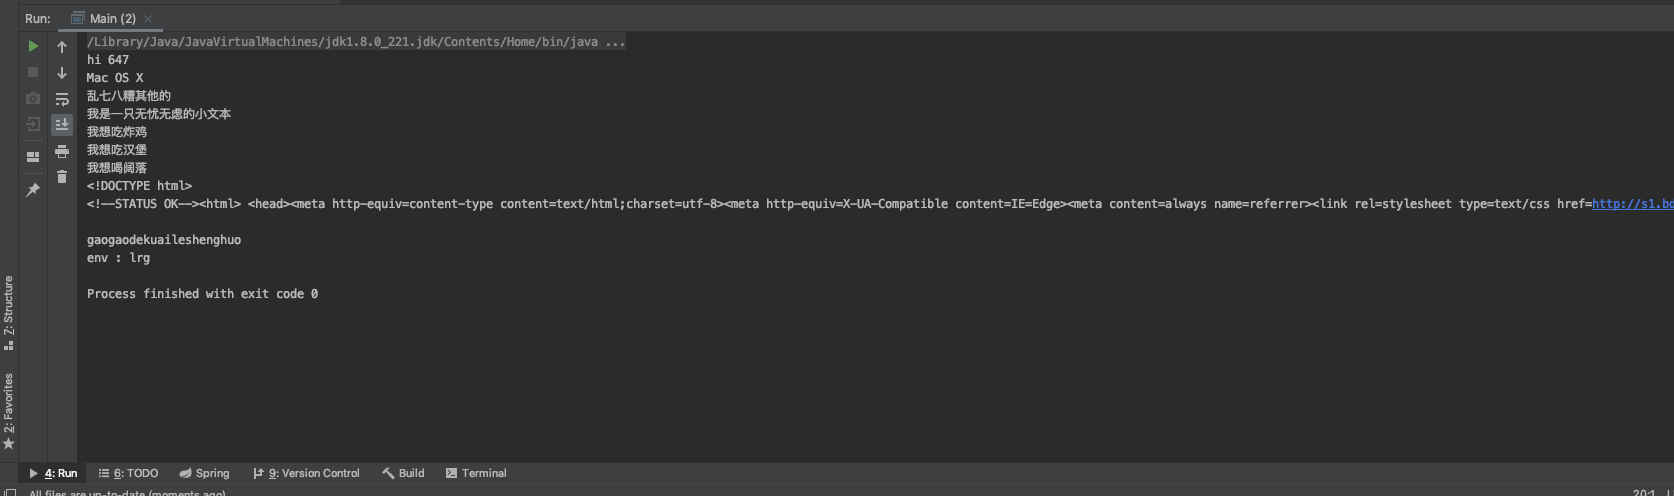Click the 'gaogaodekuaileshenghuo' output line
The image size is (1674, 496).
pyautogui.click(x=164, y=240)
